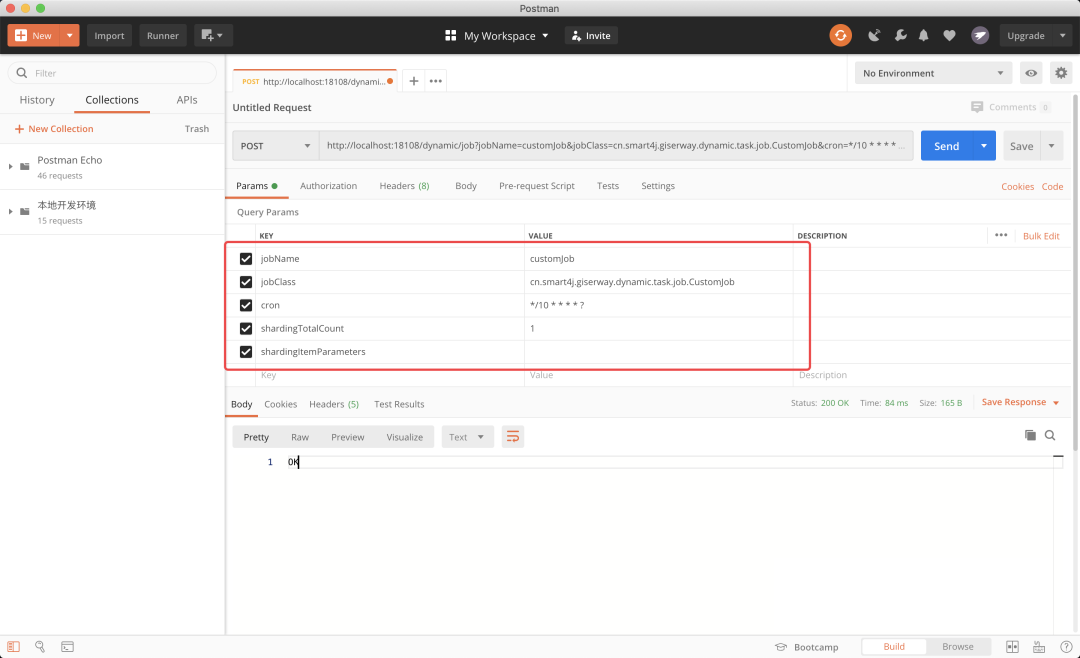Open the wrench settings icon
The width and height of the screenshot is (1080, 658).
(900, 35)
